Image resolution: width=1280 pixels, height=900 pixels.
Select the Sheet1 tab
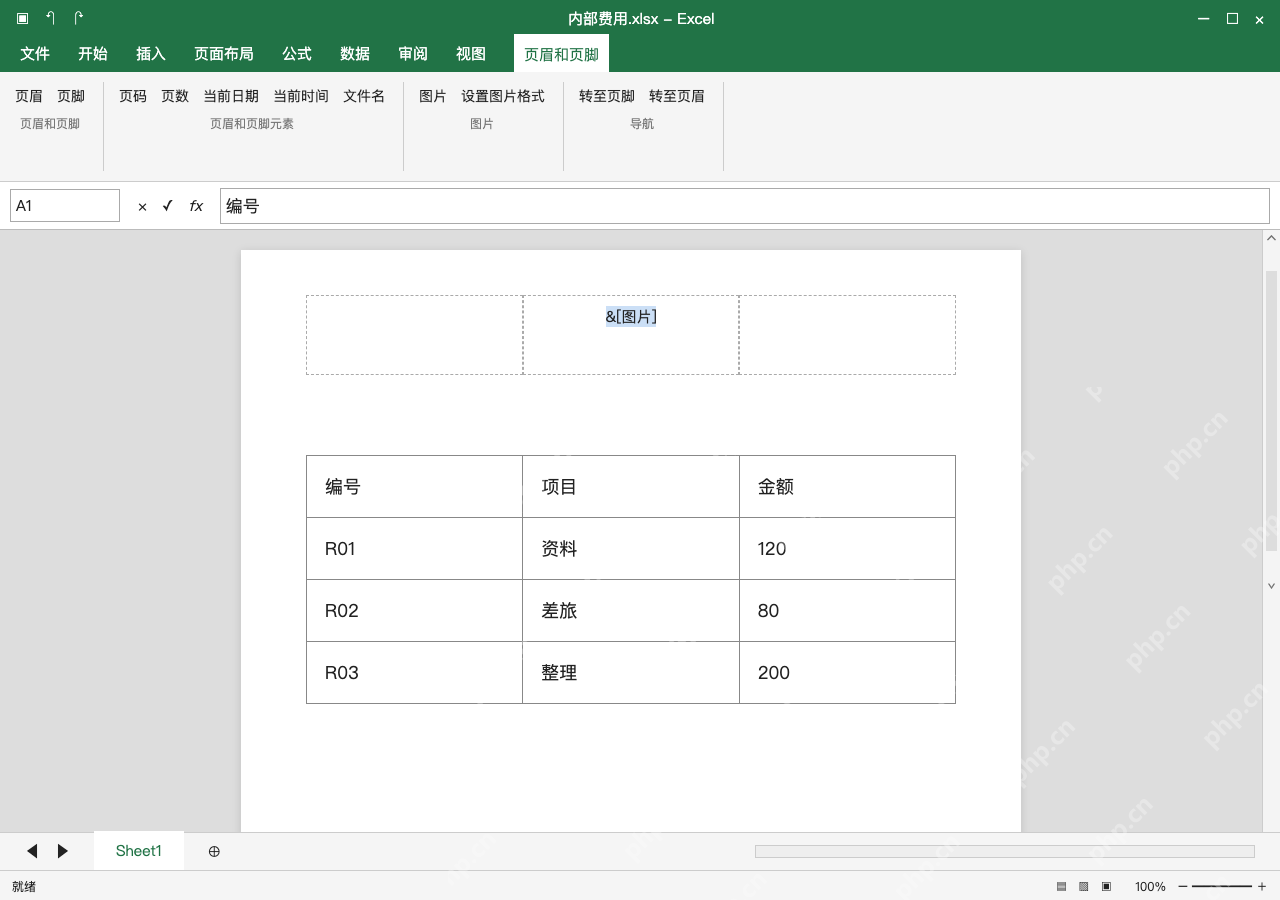(139, 851)
